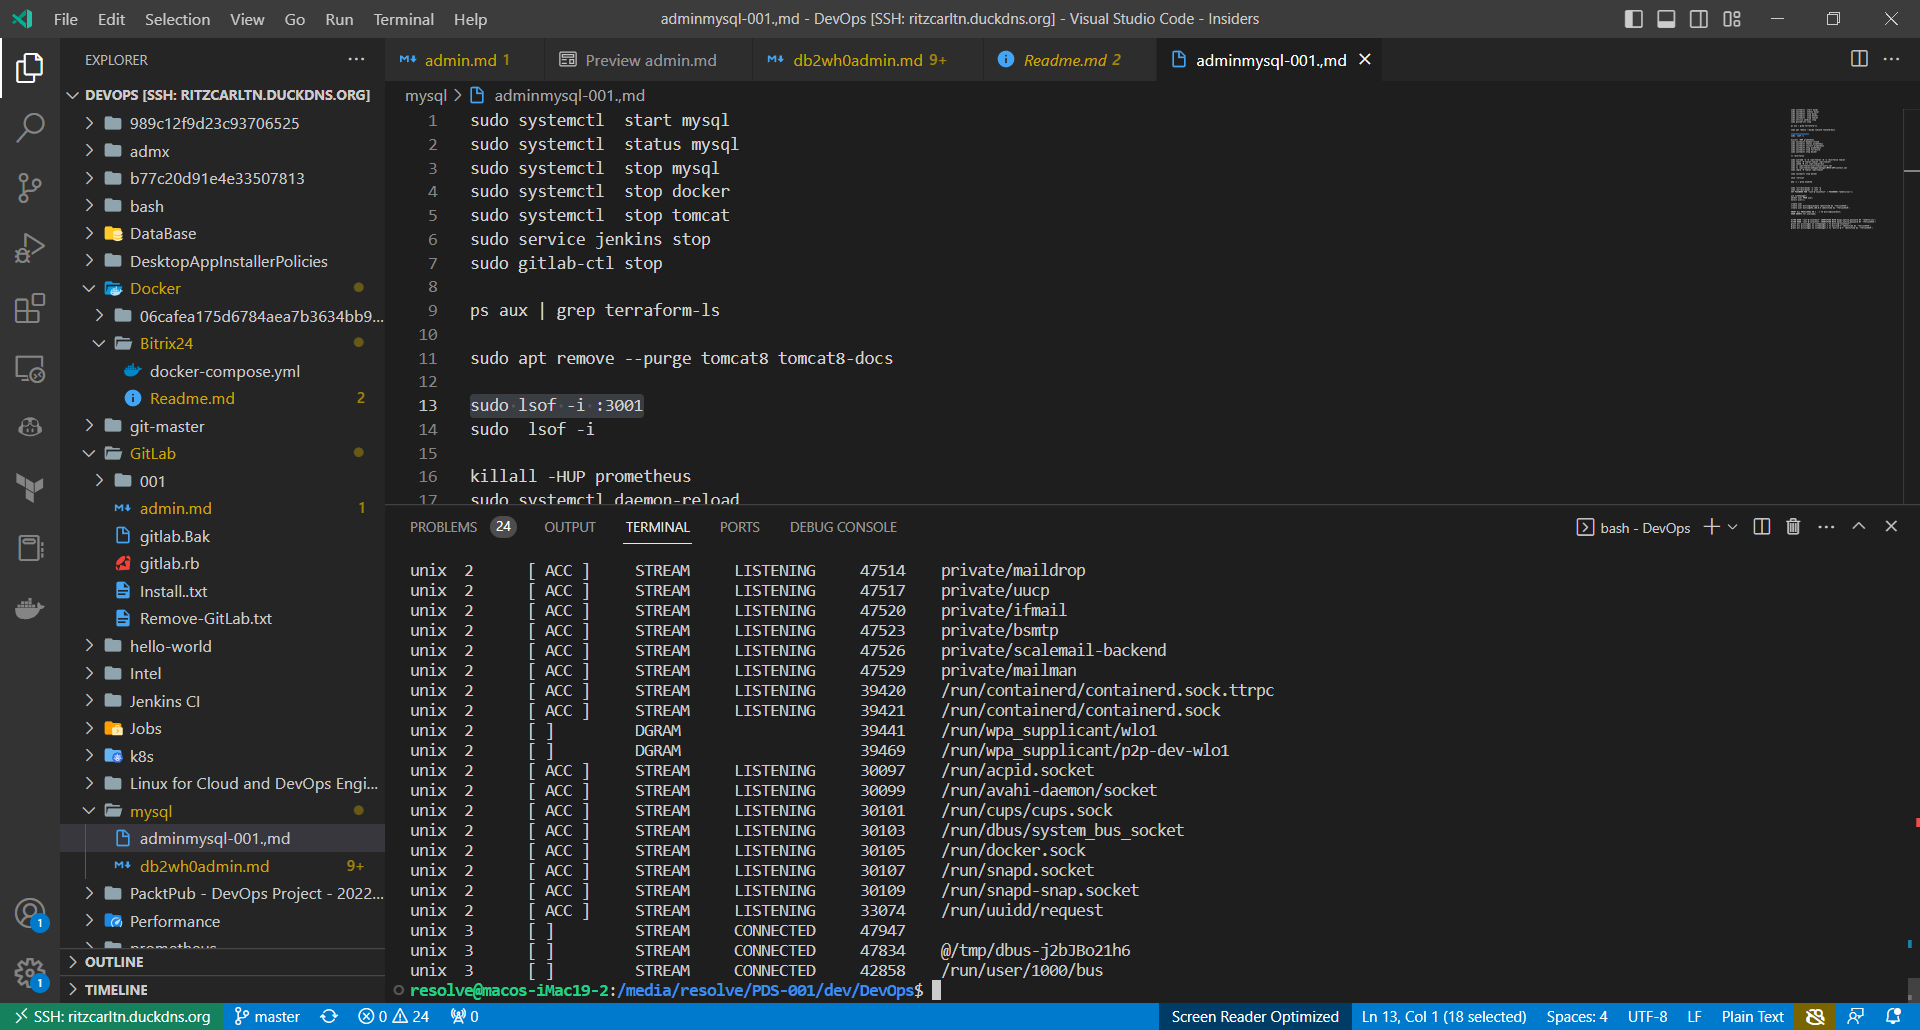Click the mysql breadcrumb segment
Viewport: 1920px width, 1030px height.
[x=426, y=95]
